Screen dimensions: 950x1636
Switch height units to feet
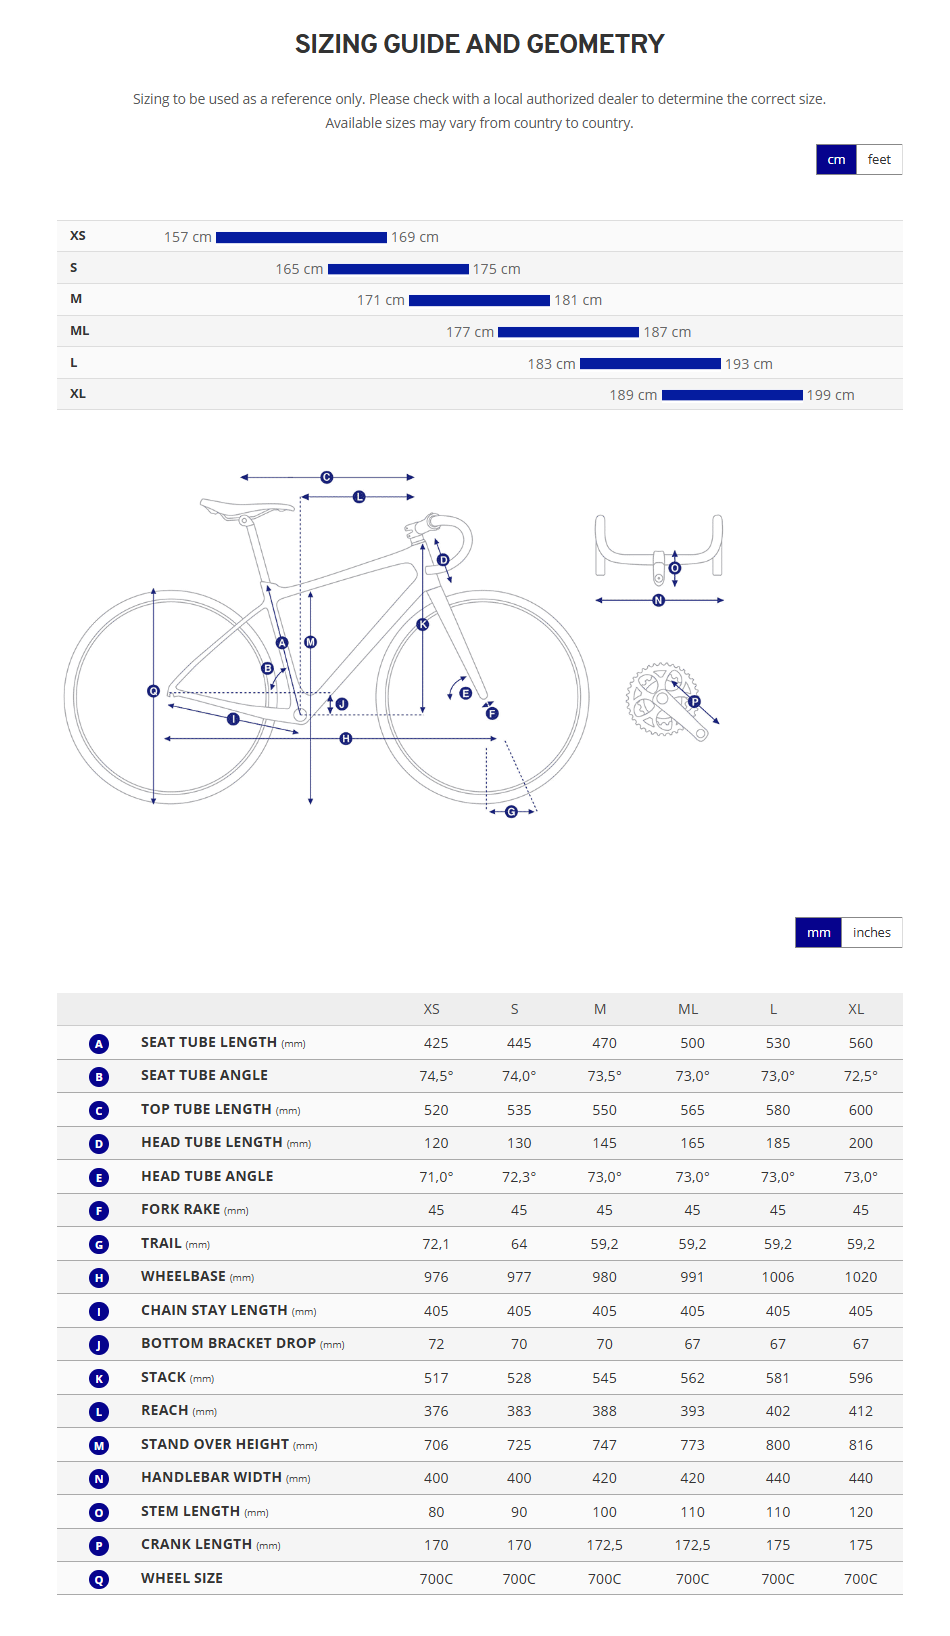click(x=879, y=160)
